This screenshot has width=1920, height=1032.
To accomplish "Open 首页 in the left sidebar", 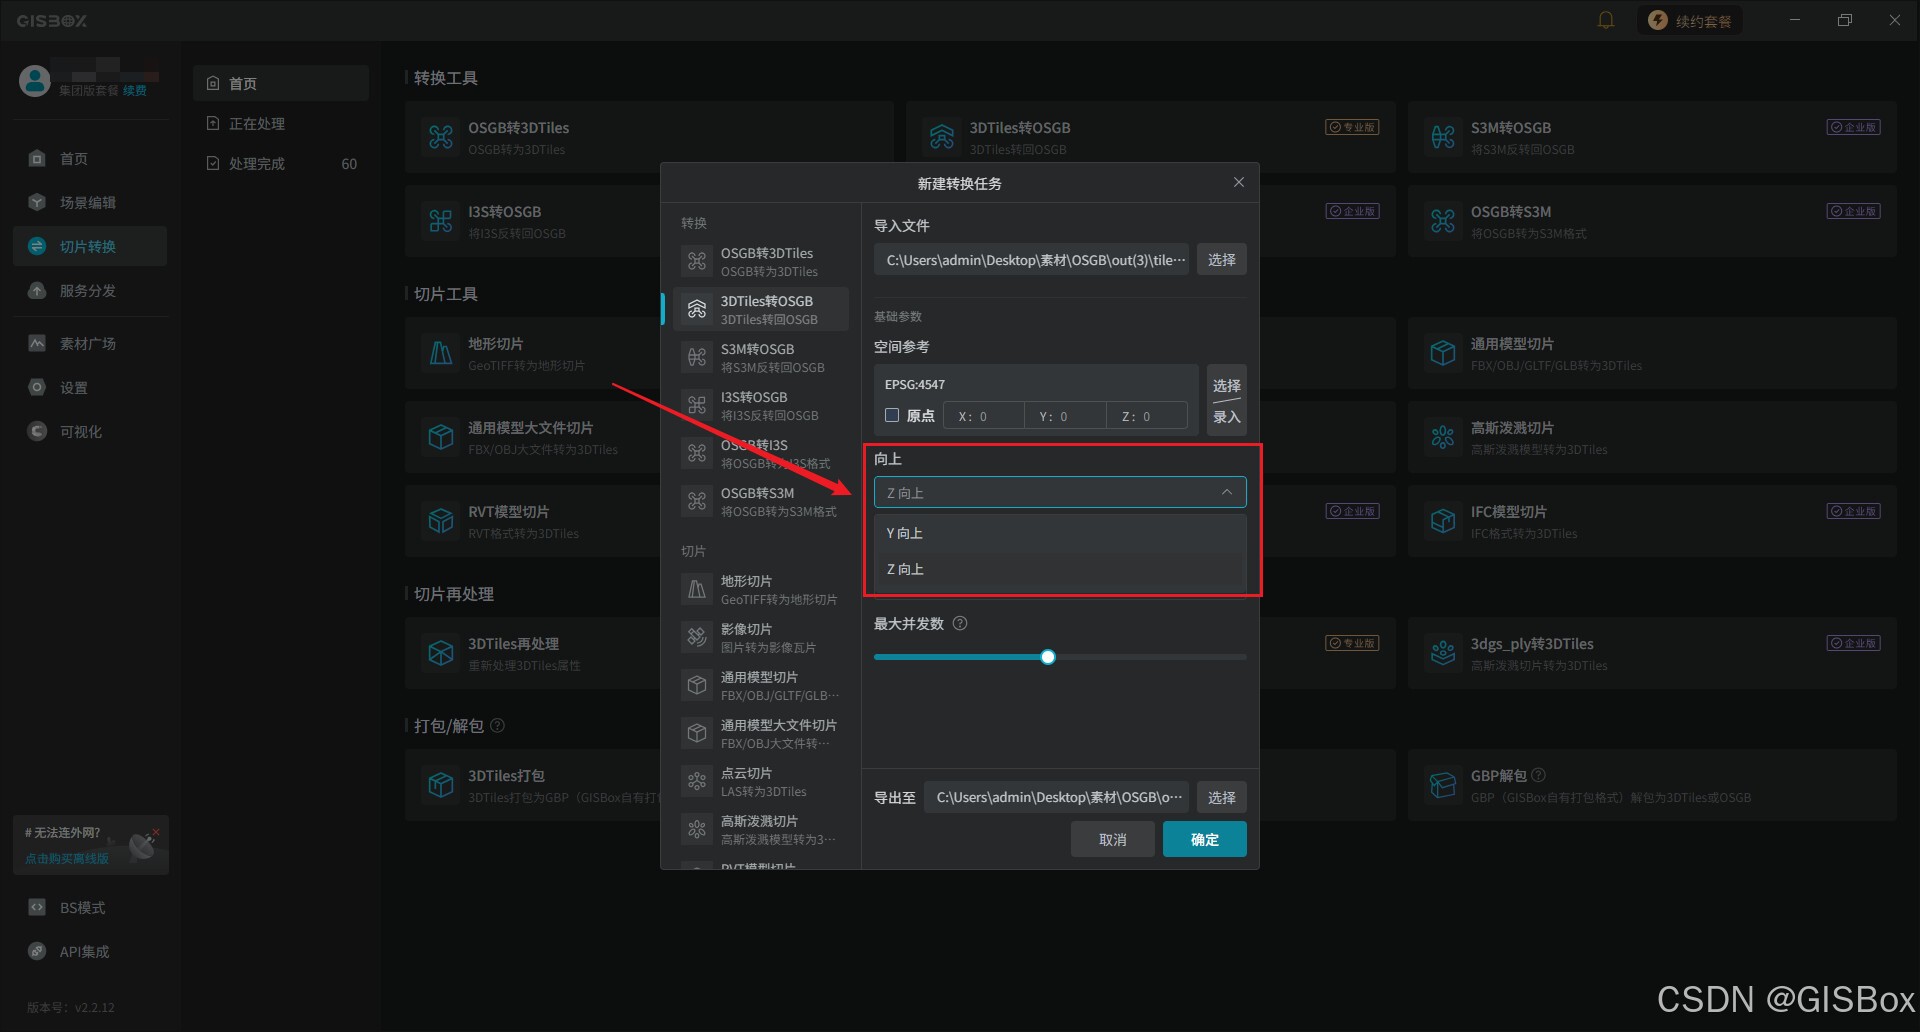I will tap(90, 158).
